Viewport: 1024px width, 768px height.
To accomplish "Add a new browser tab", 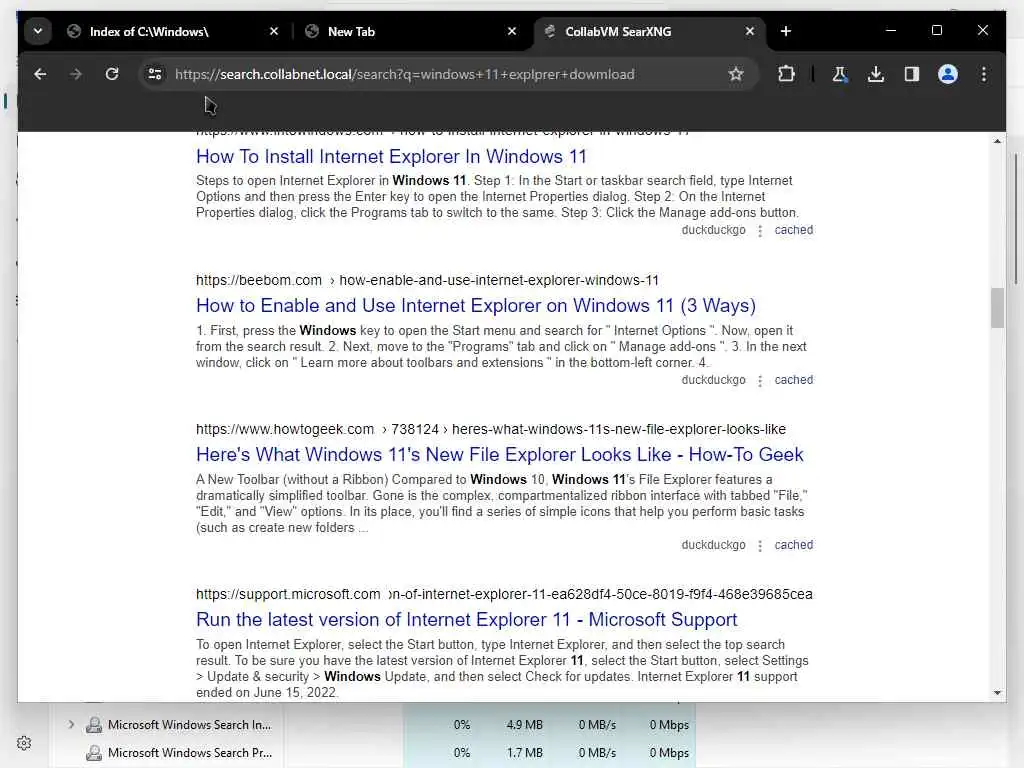I will [x=786, y=31].
